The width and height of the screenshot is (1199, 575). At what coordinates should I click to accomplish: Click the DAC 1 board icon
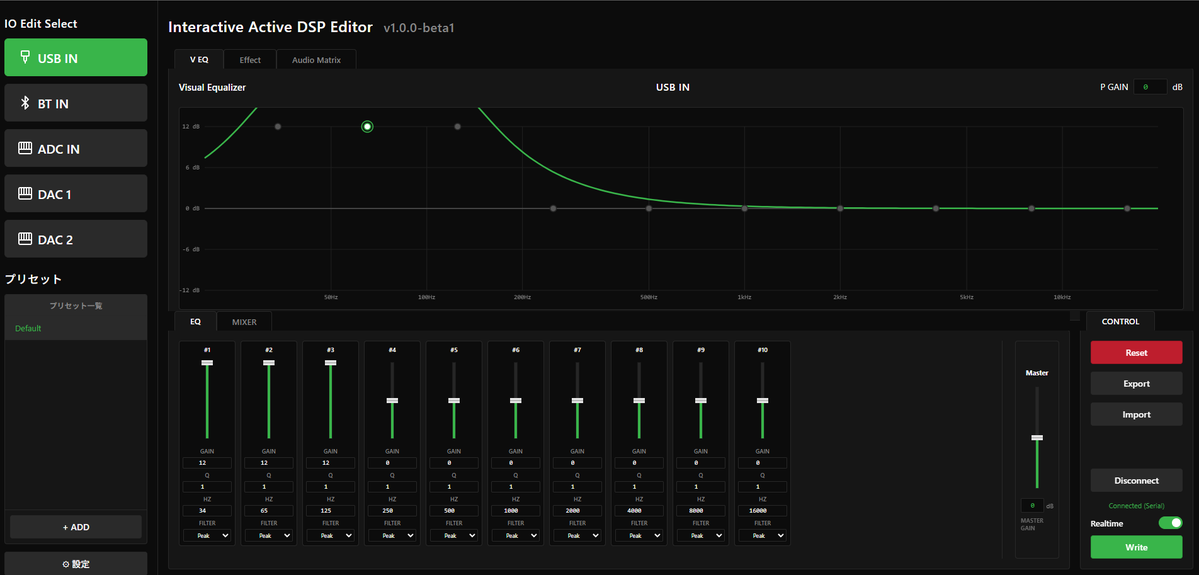(25, 194)
